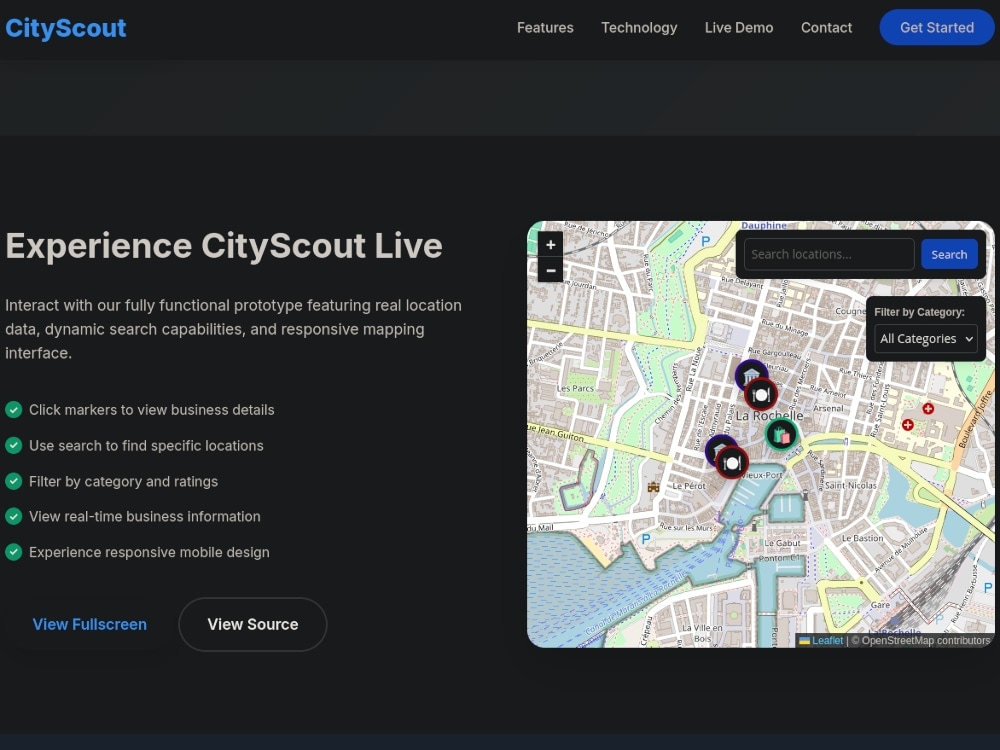Open the All Categories filter dropdown

[x=925, y=339]
